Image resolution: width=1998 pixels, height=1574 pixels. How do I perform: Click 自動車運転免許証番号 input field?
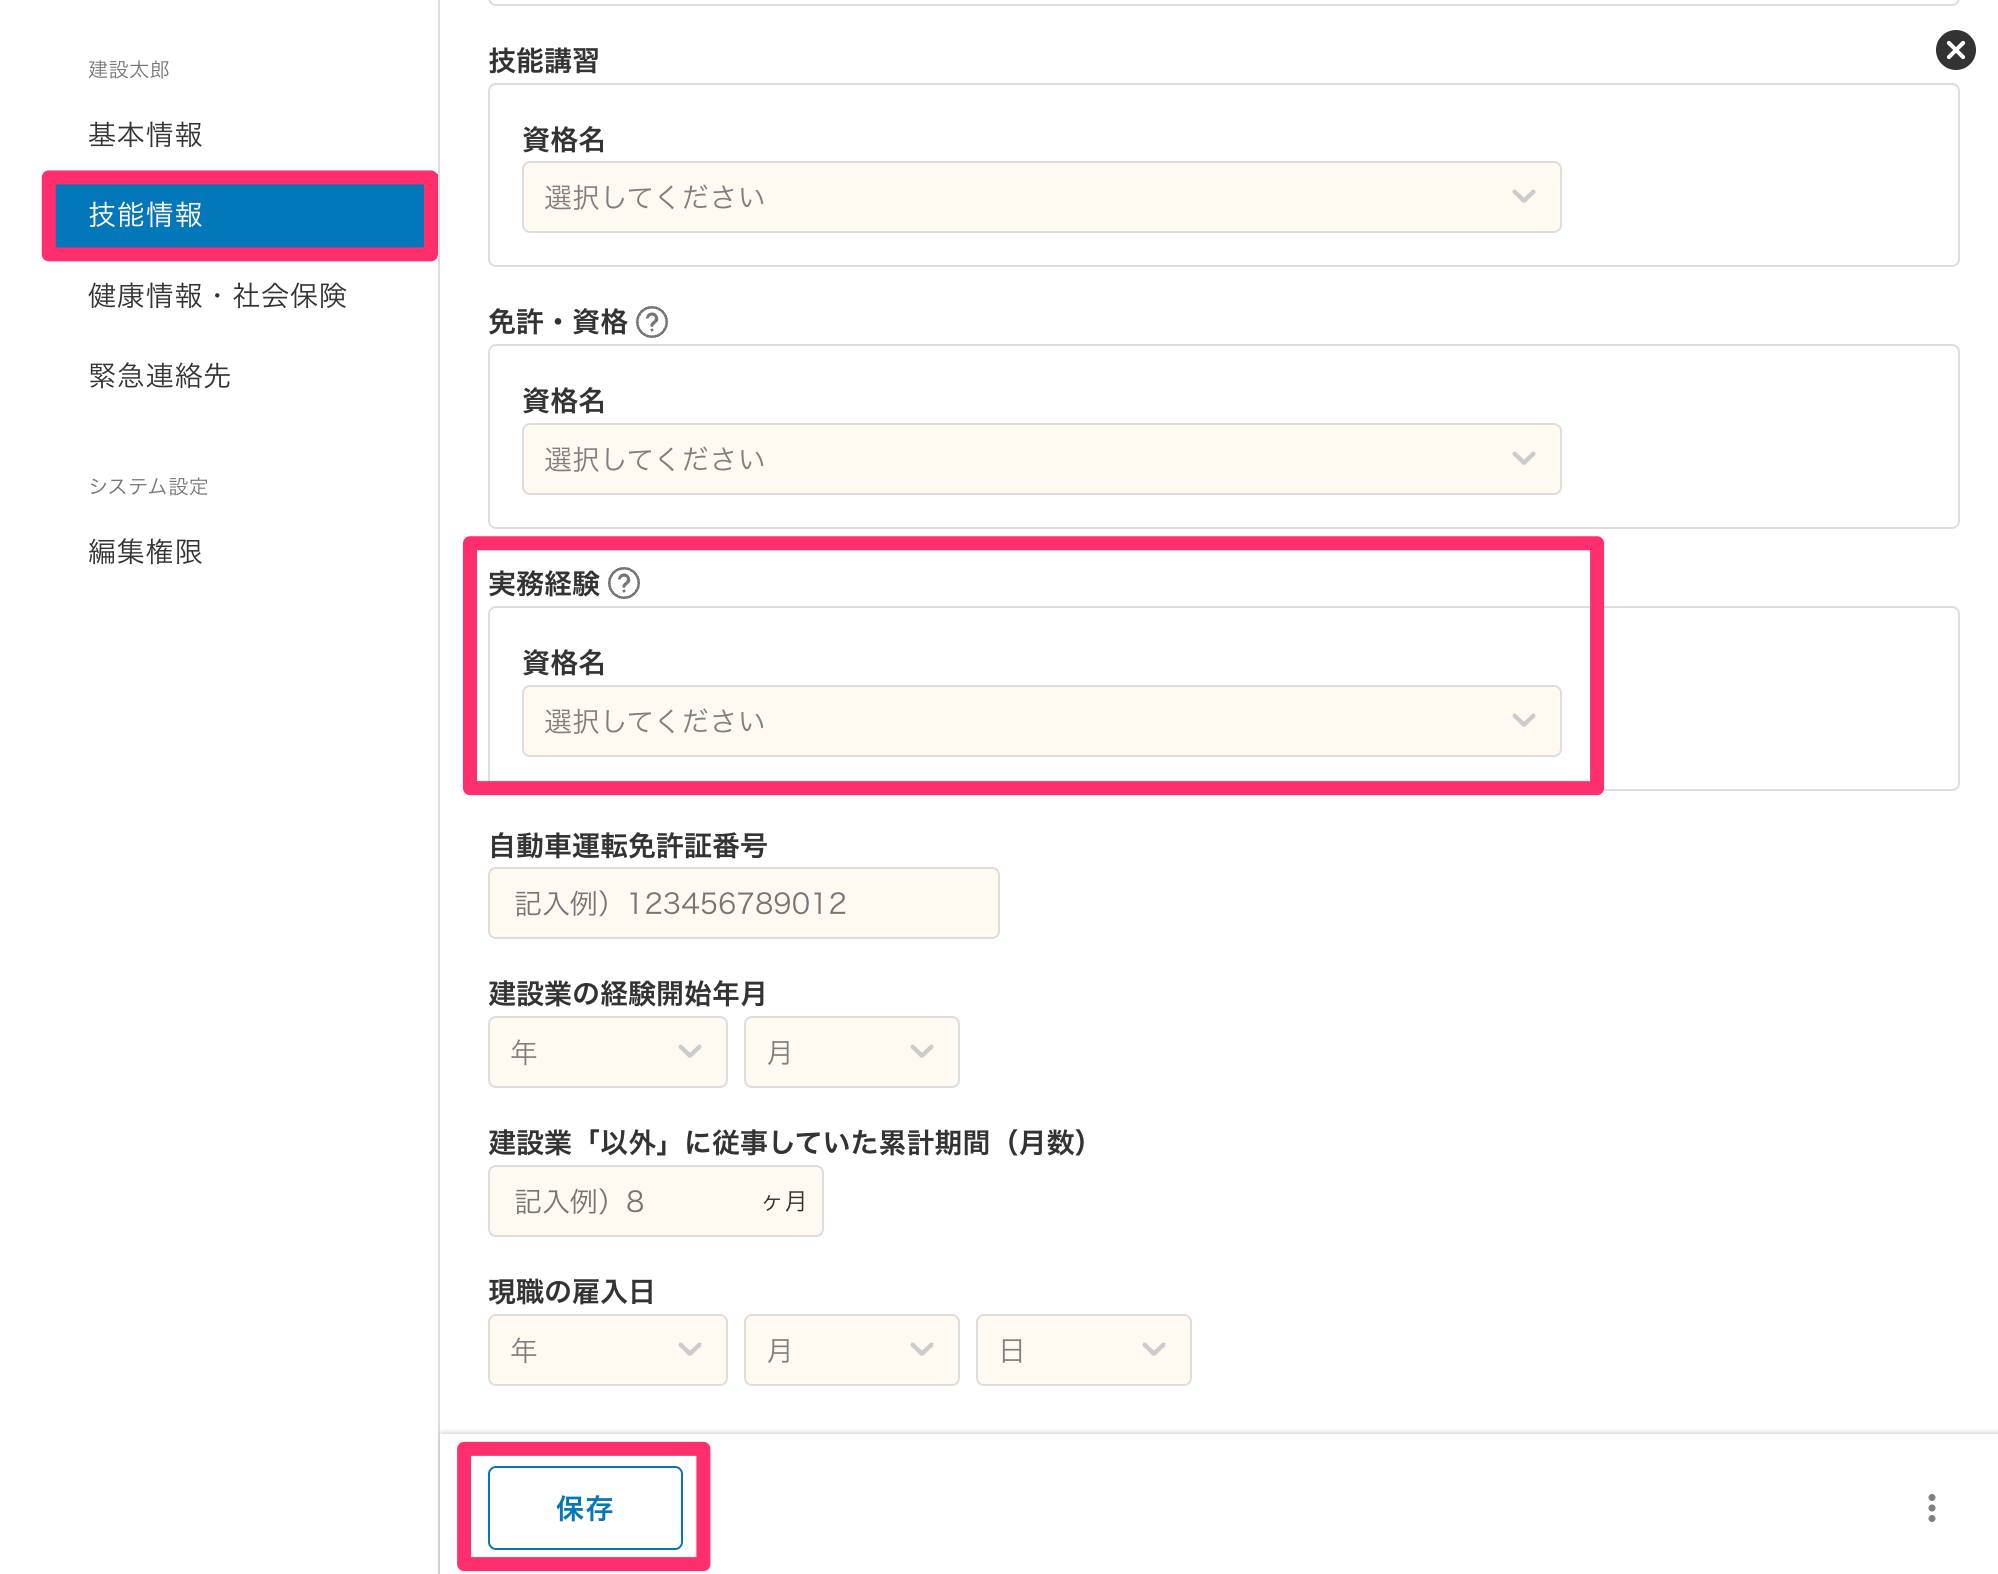[743, 903]
